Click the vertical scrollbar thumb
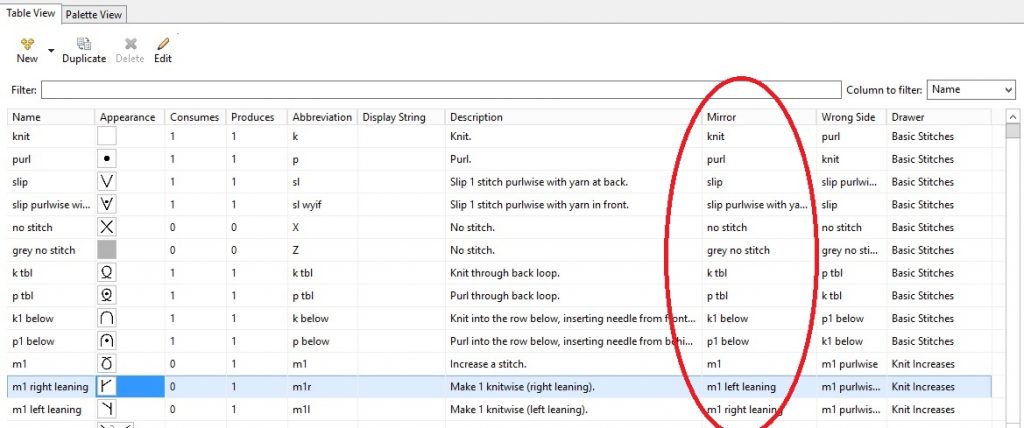 pyautogui.click(x=1013, y=131)
